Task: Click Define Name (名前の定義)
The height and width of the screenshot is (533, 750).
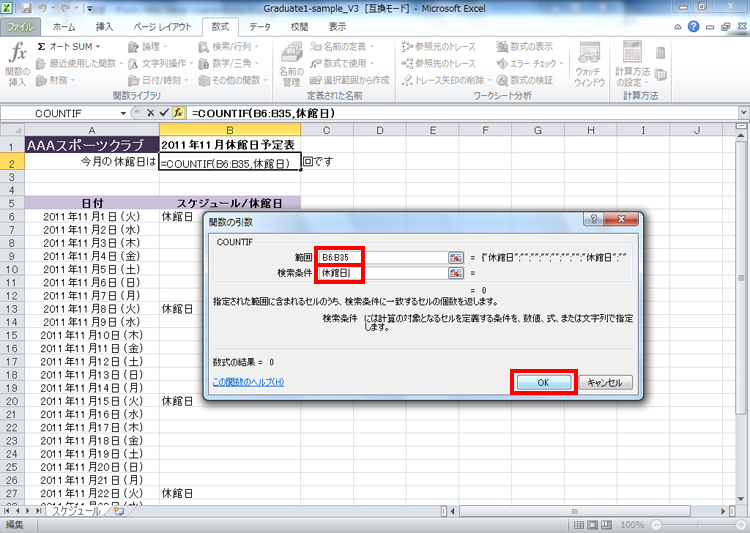Action: click(x=342, y=47)
